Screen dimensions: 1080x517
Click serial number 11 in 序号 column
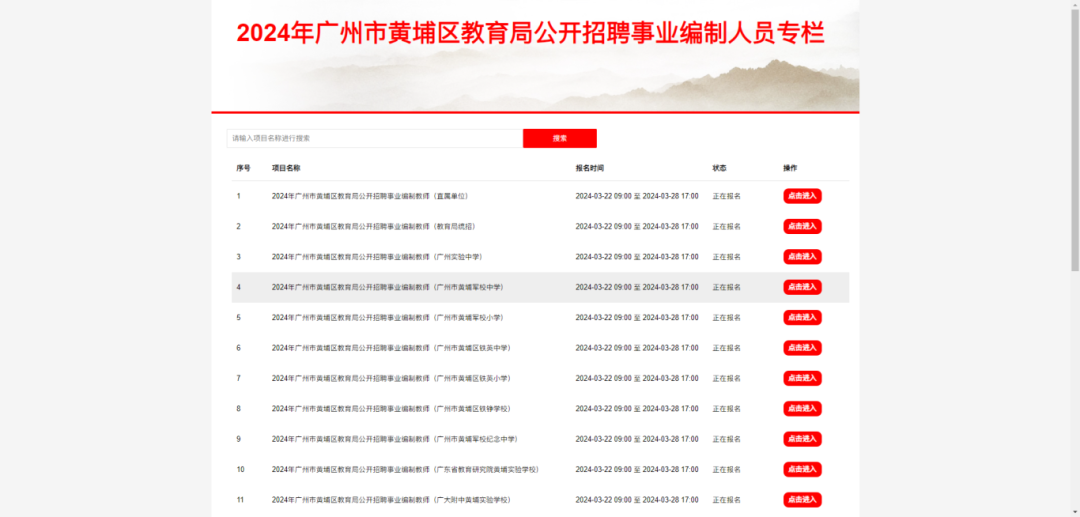click(x=240, y=499)
